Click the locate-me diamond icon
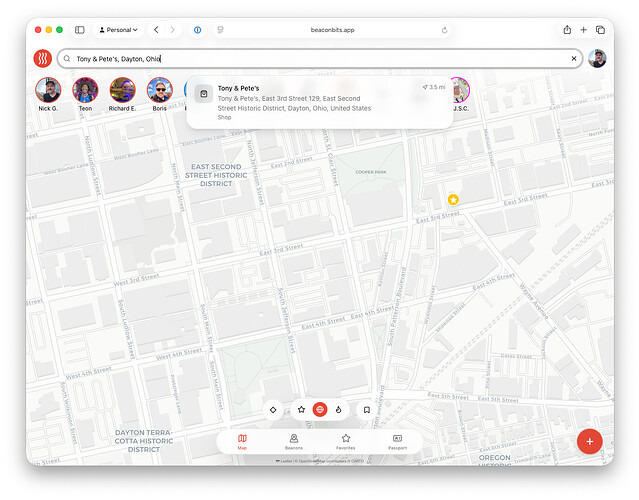639x500 pixels. coord(273,409)
